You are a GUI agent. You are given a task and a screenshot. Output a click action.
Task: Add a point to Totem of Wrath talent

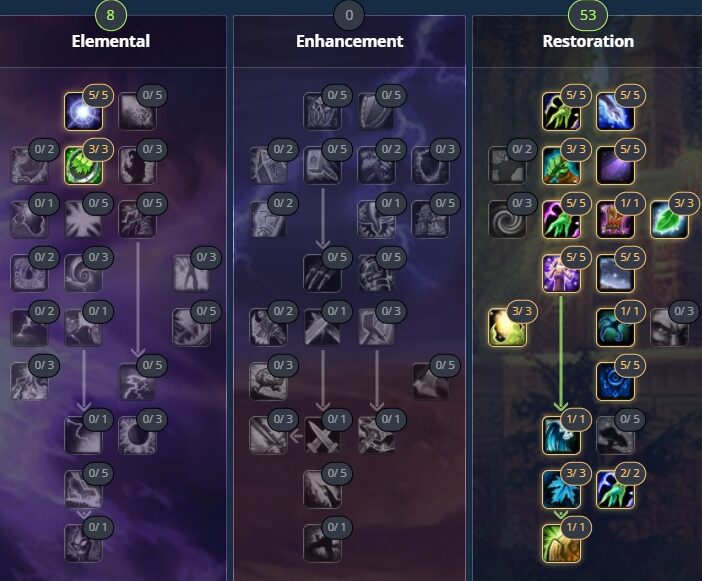83,543
